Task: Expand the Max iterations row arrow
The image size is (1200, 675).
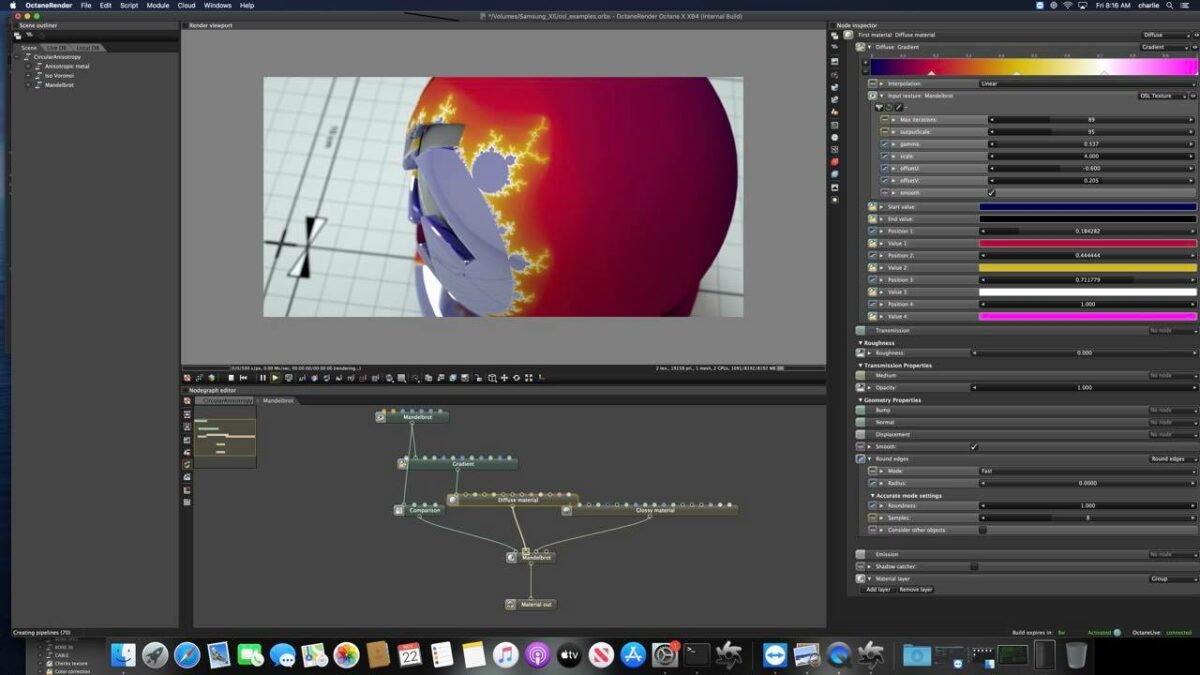Action: 894,120
